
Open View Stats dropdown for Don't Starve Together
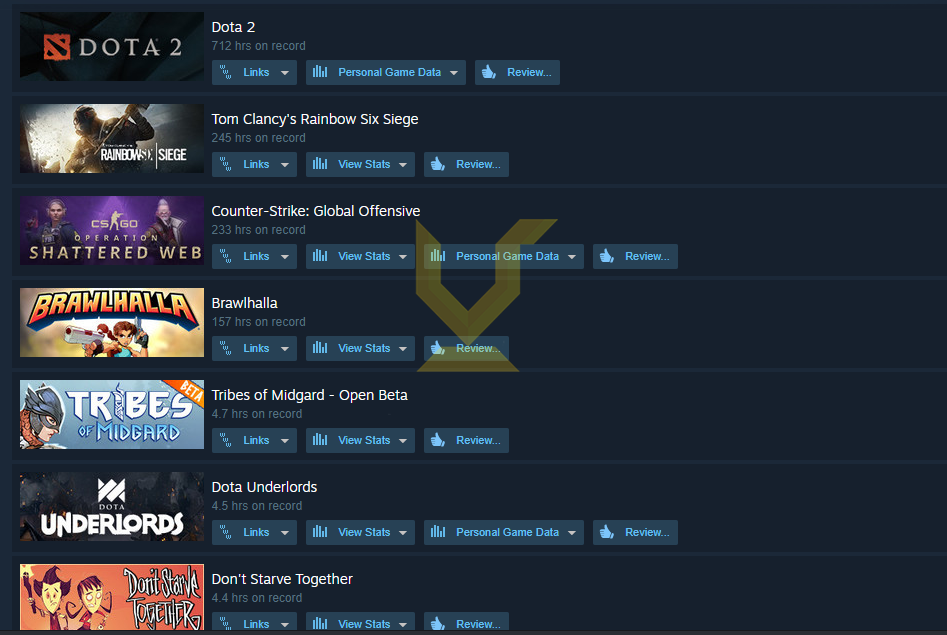[x=403, y=624]
